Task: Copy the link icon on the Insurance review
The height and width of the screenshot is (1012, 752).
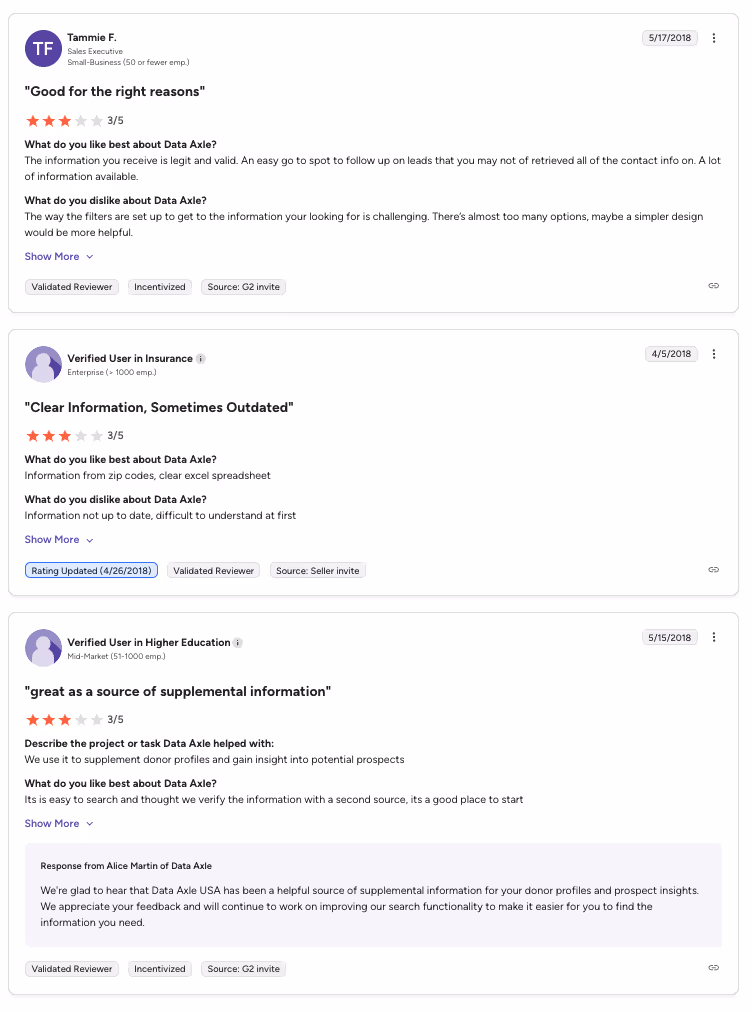Action: (x=713, y=569)
